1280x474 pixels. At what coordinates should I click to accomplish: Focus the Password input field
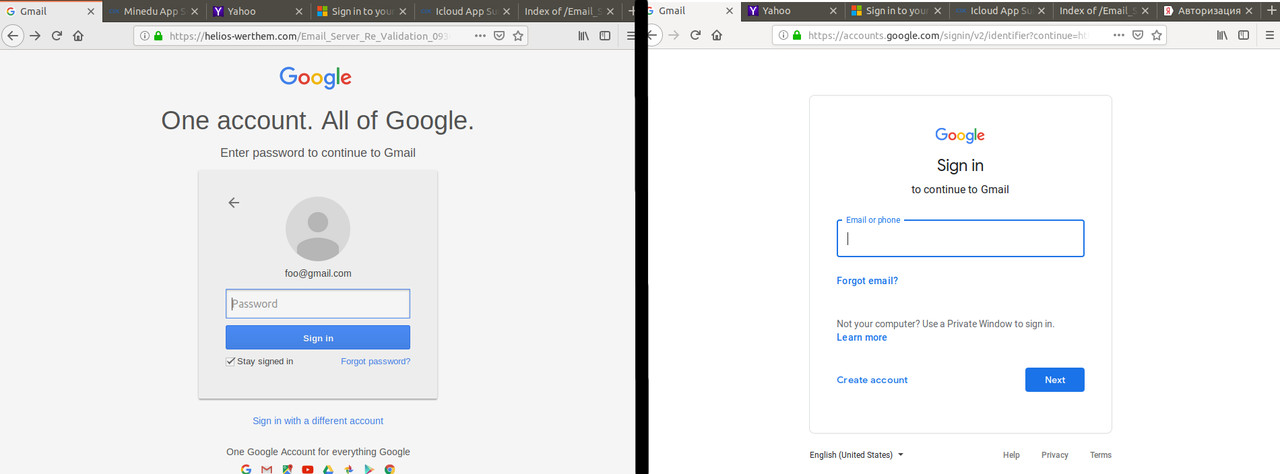point(318,304)
